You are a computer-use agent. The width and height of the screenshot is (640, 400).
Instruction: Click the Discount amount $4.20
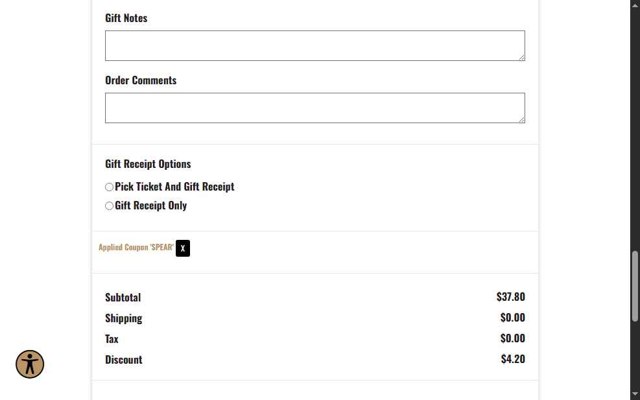[x=513, y=359]
